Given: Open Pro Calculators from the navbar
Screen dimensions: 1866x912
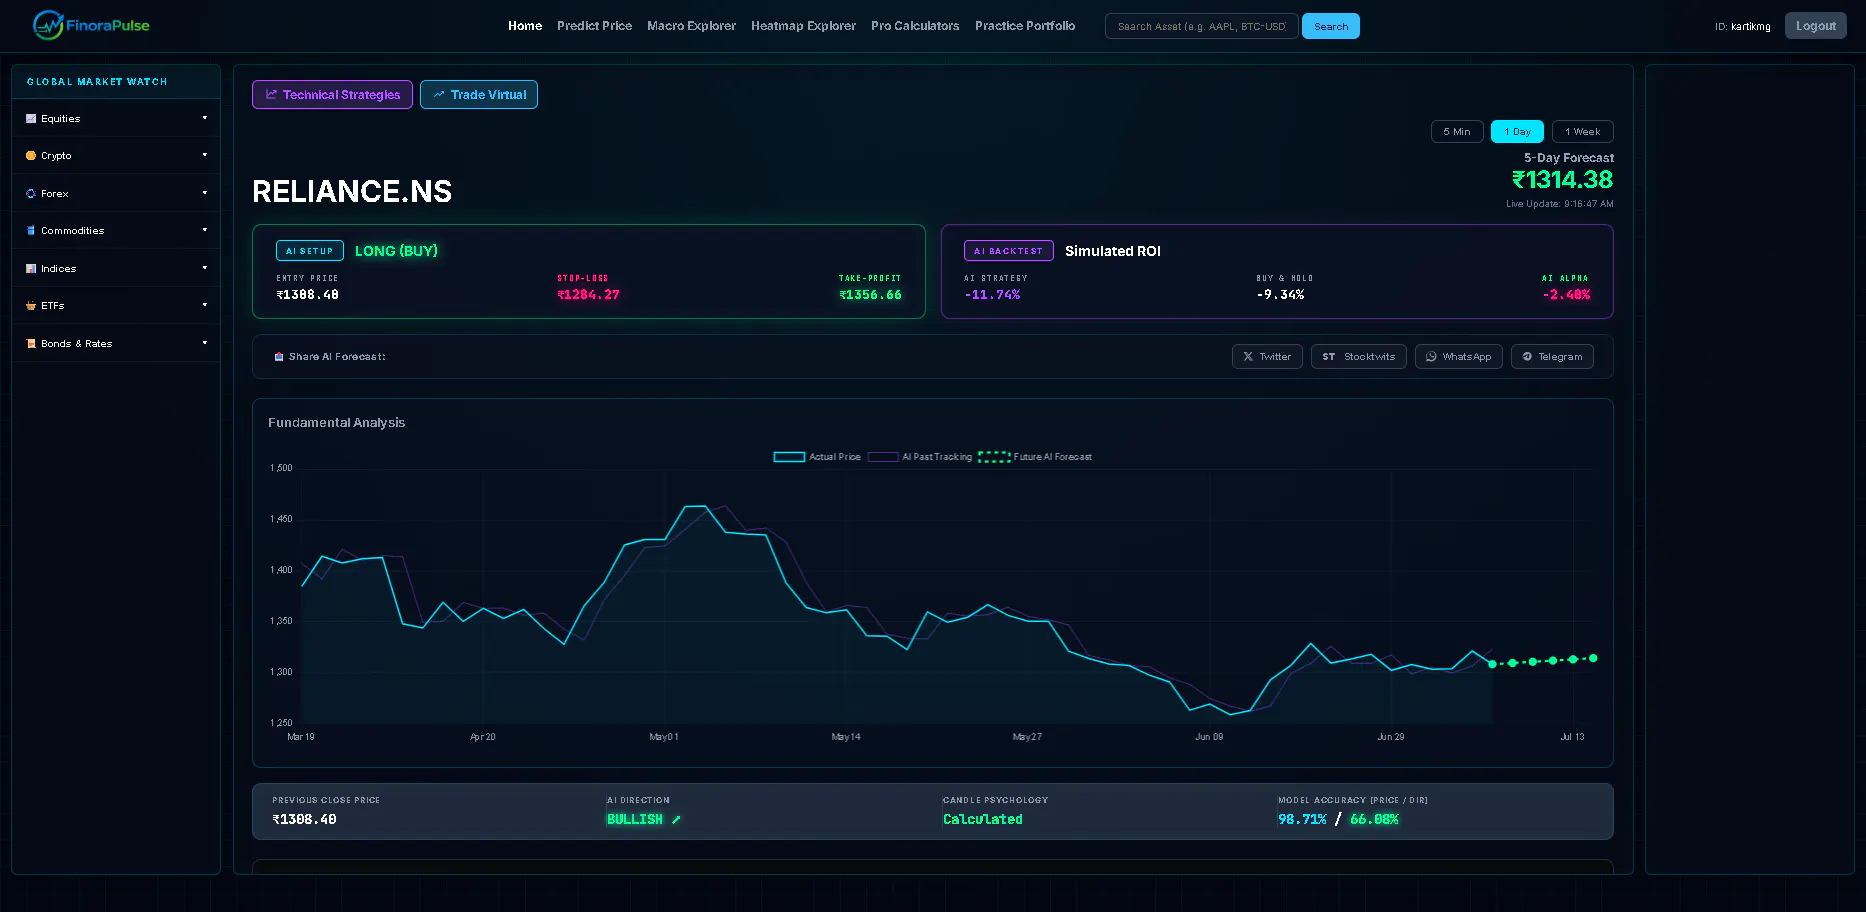Looking at the screenshot, I should tap(915, 26).
